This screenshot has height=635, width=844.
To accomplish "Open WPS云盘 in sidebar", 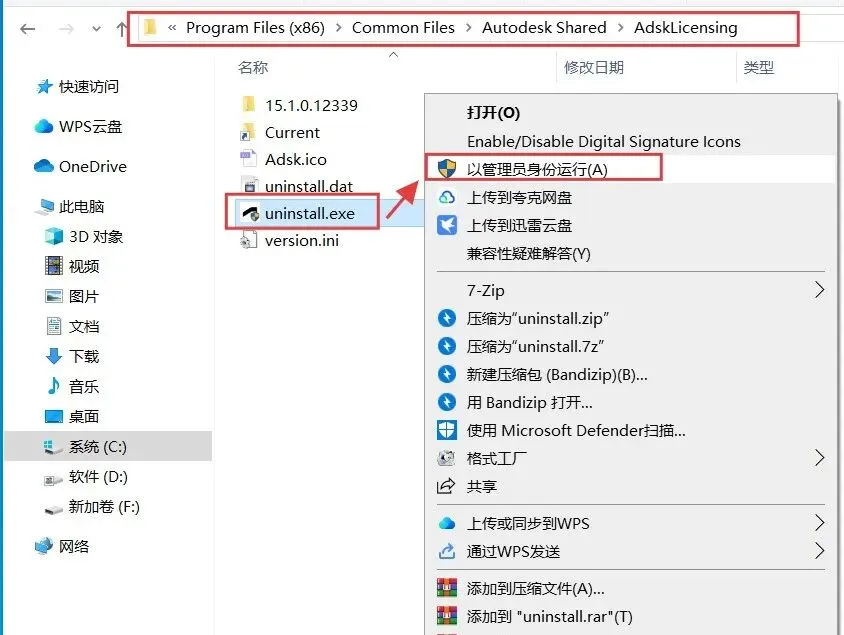I will point(90,126).
